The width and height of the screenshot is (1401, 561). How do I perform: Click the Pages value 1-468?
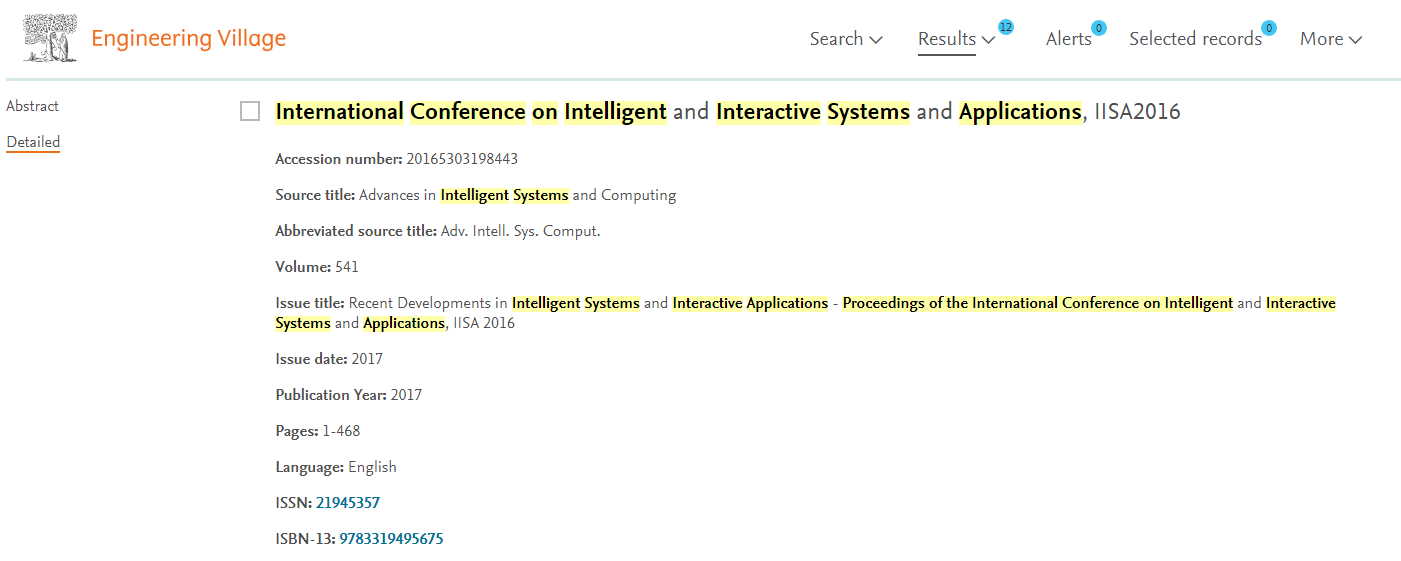[x=341, y=431]
